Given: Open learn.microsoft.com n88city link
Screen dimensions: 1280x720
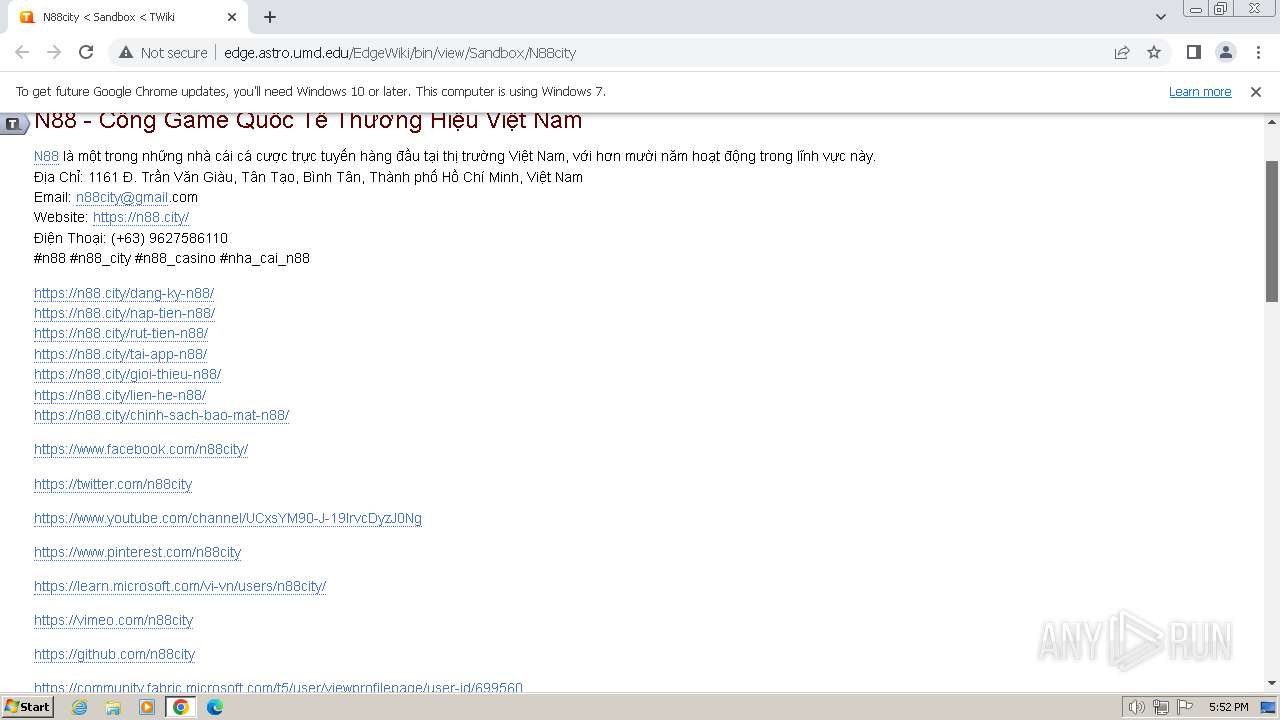Looking at the screenshot, I should 180,586.
